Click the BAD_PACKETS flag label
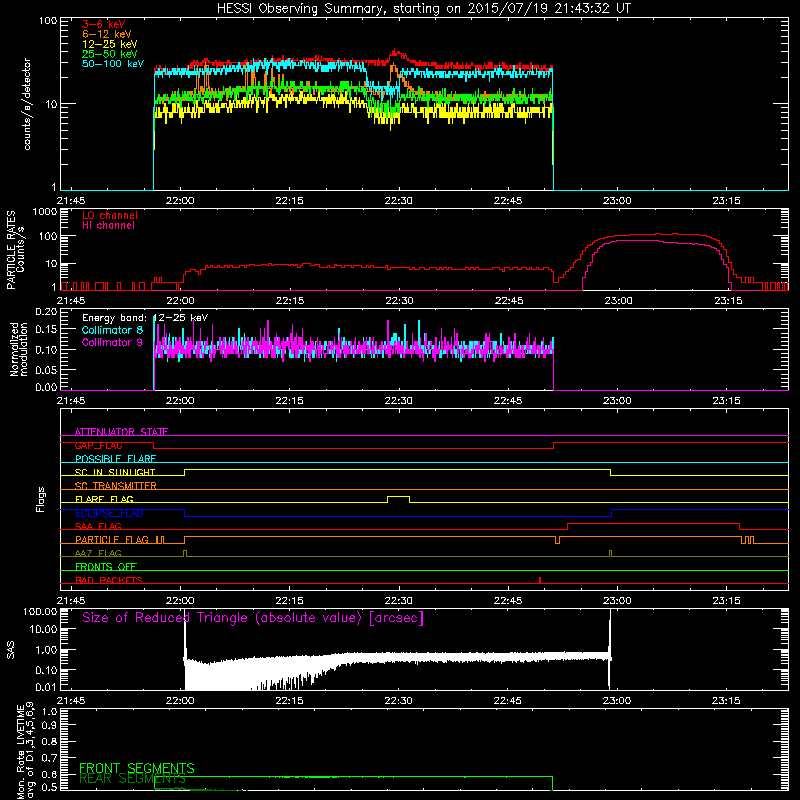Screen dimensions: 800x800 pos(109,581)
